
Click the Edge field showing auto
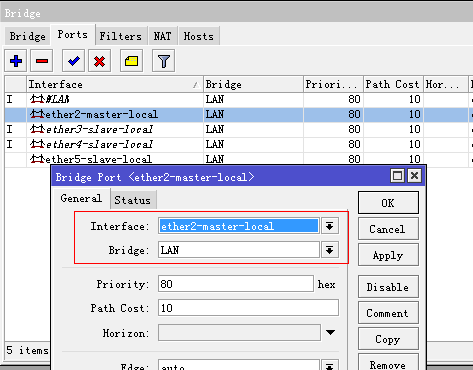point(239,365)
